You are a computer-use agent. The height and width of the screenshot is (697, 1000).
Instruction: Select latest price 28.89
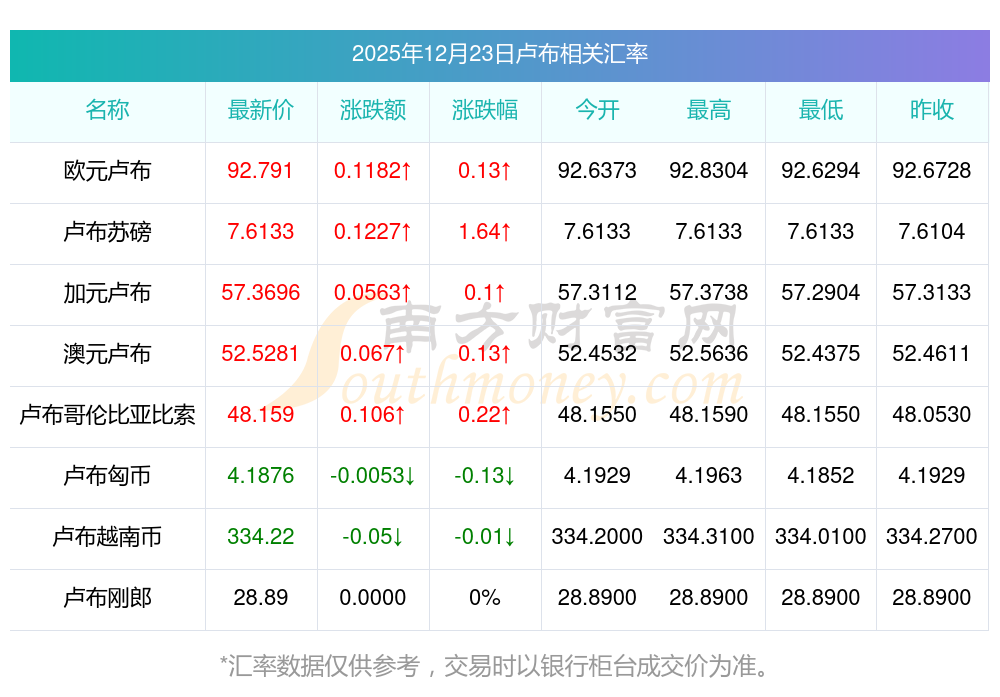pos(260,598)
